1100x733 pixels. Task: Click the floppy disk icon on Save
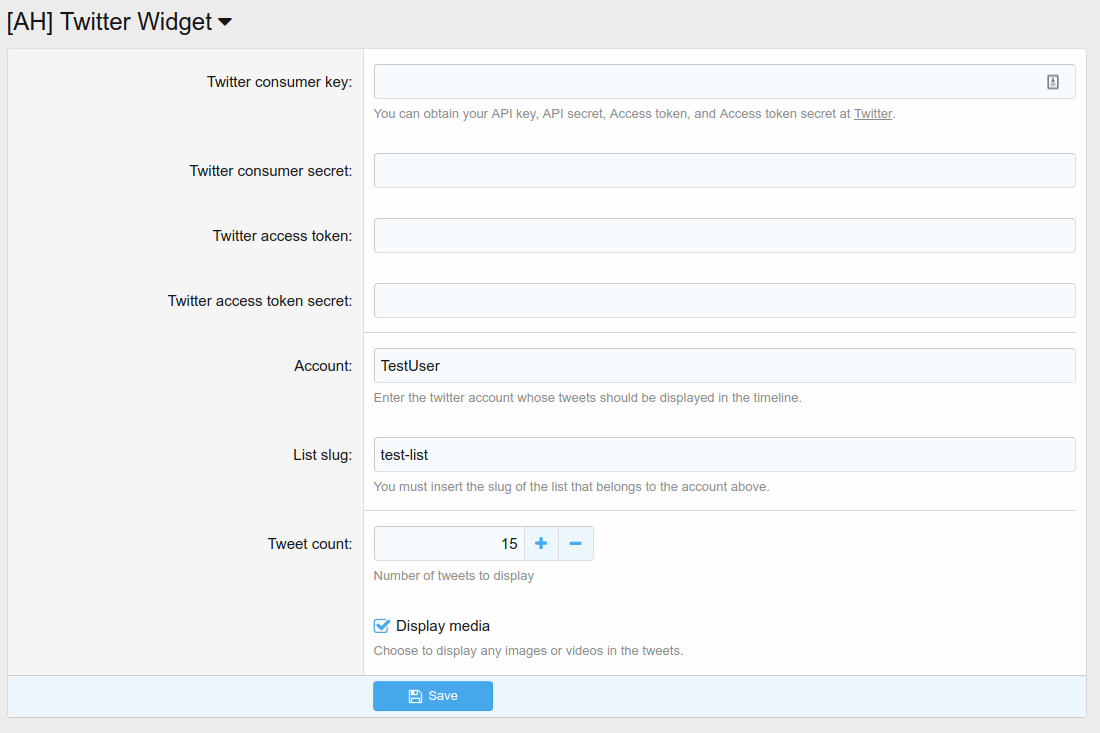[x=415, y=696]
